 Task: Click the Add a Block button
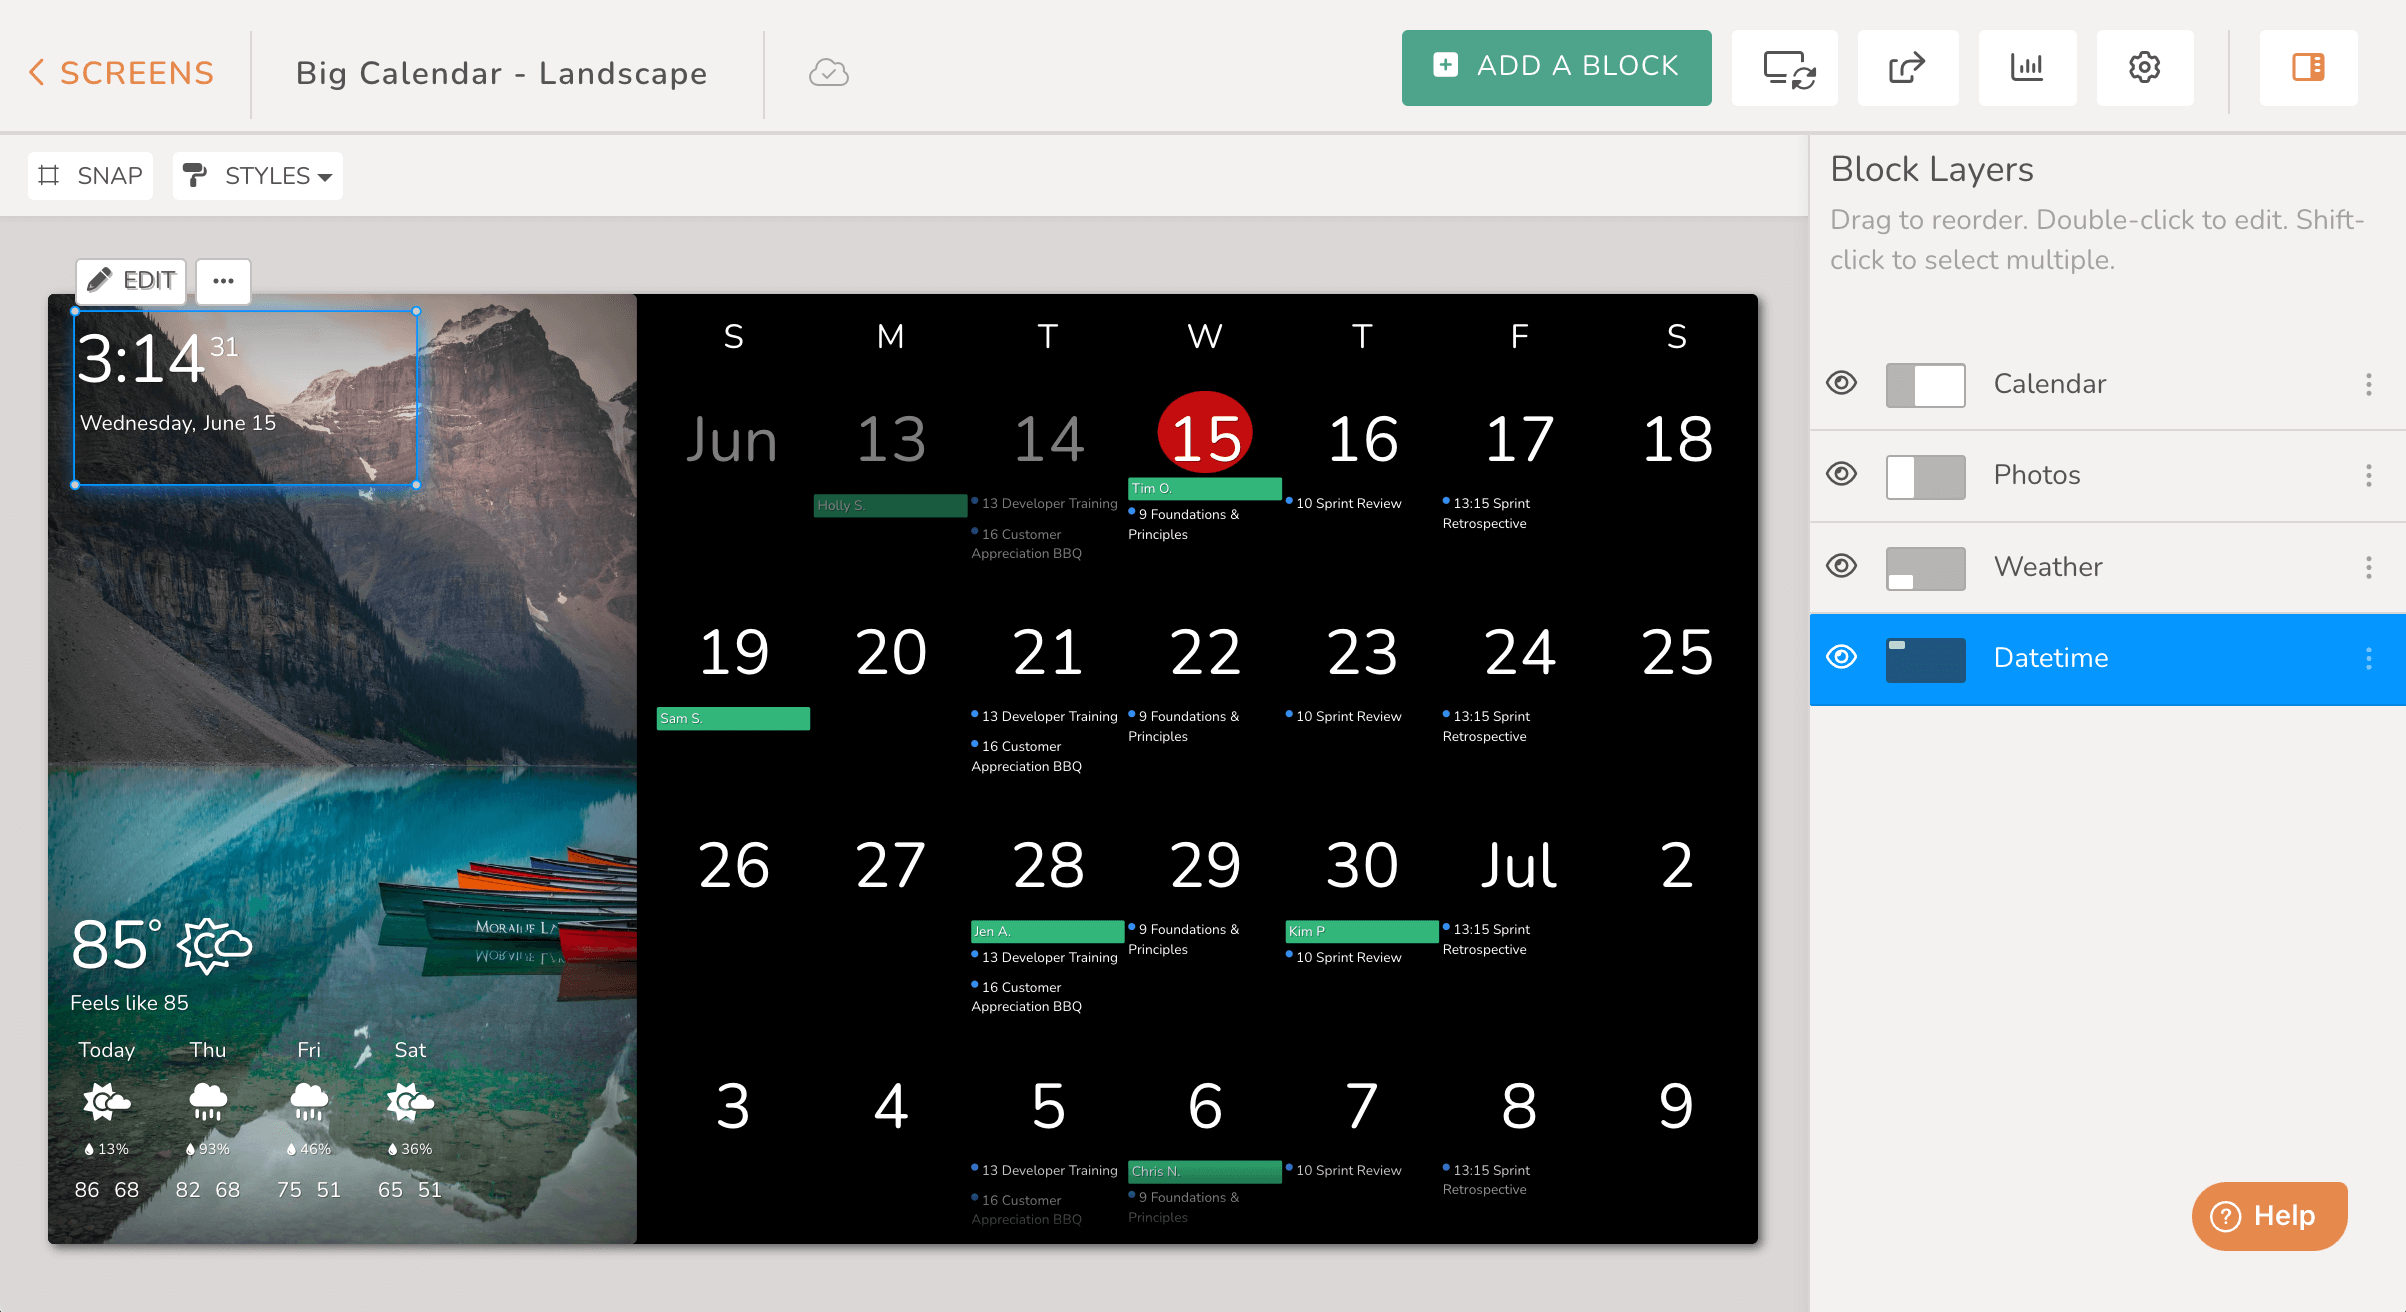[x=1556, y=67]
